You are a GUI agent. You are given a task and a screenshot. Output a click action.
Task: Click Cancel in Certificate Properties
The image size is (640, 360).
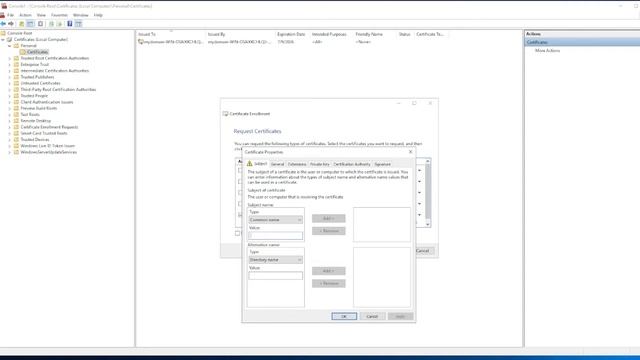(372, 316)
